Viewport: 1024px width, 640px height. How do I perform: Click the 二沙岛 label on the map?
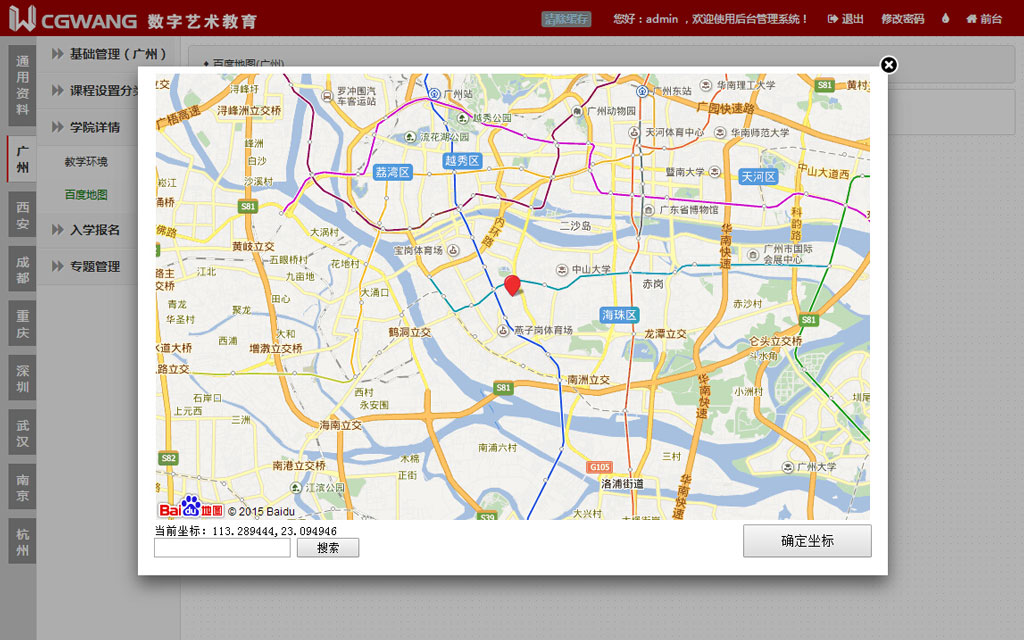576,226
